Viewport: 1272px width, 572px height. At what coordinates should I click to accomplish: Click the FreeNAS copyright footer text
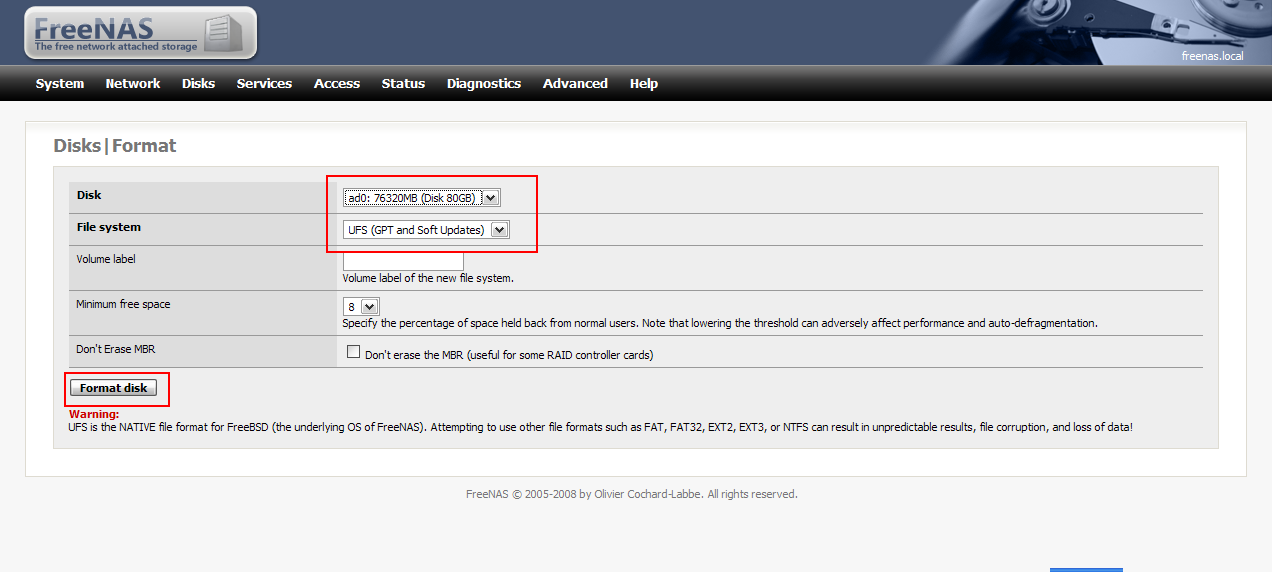coord(632,494)
